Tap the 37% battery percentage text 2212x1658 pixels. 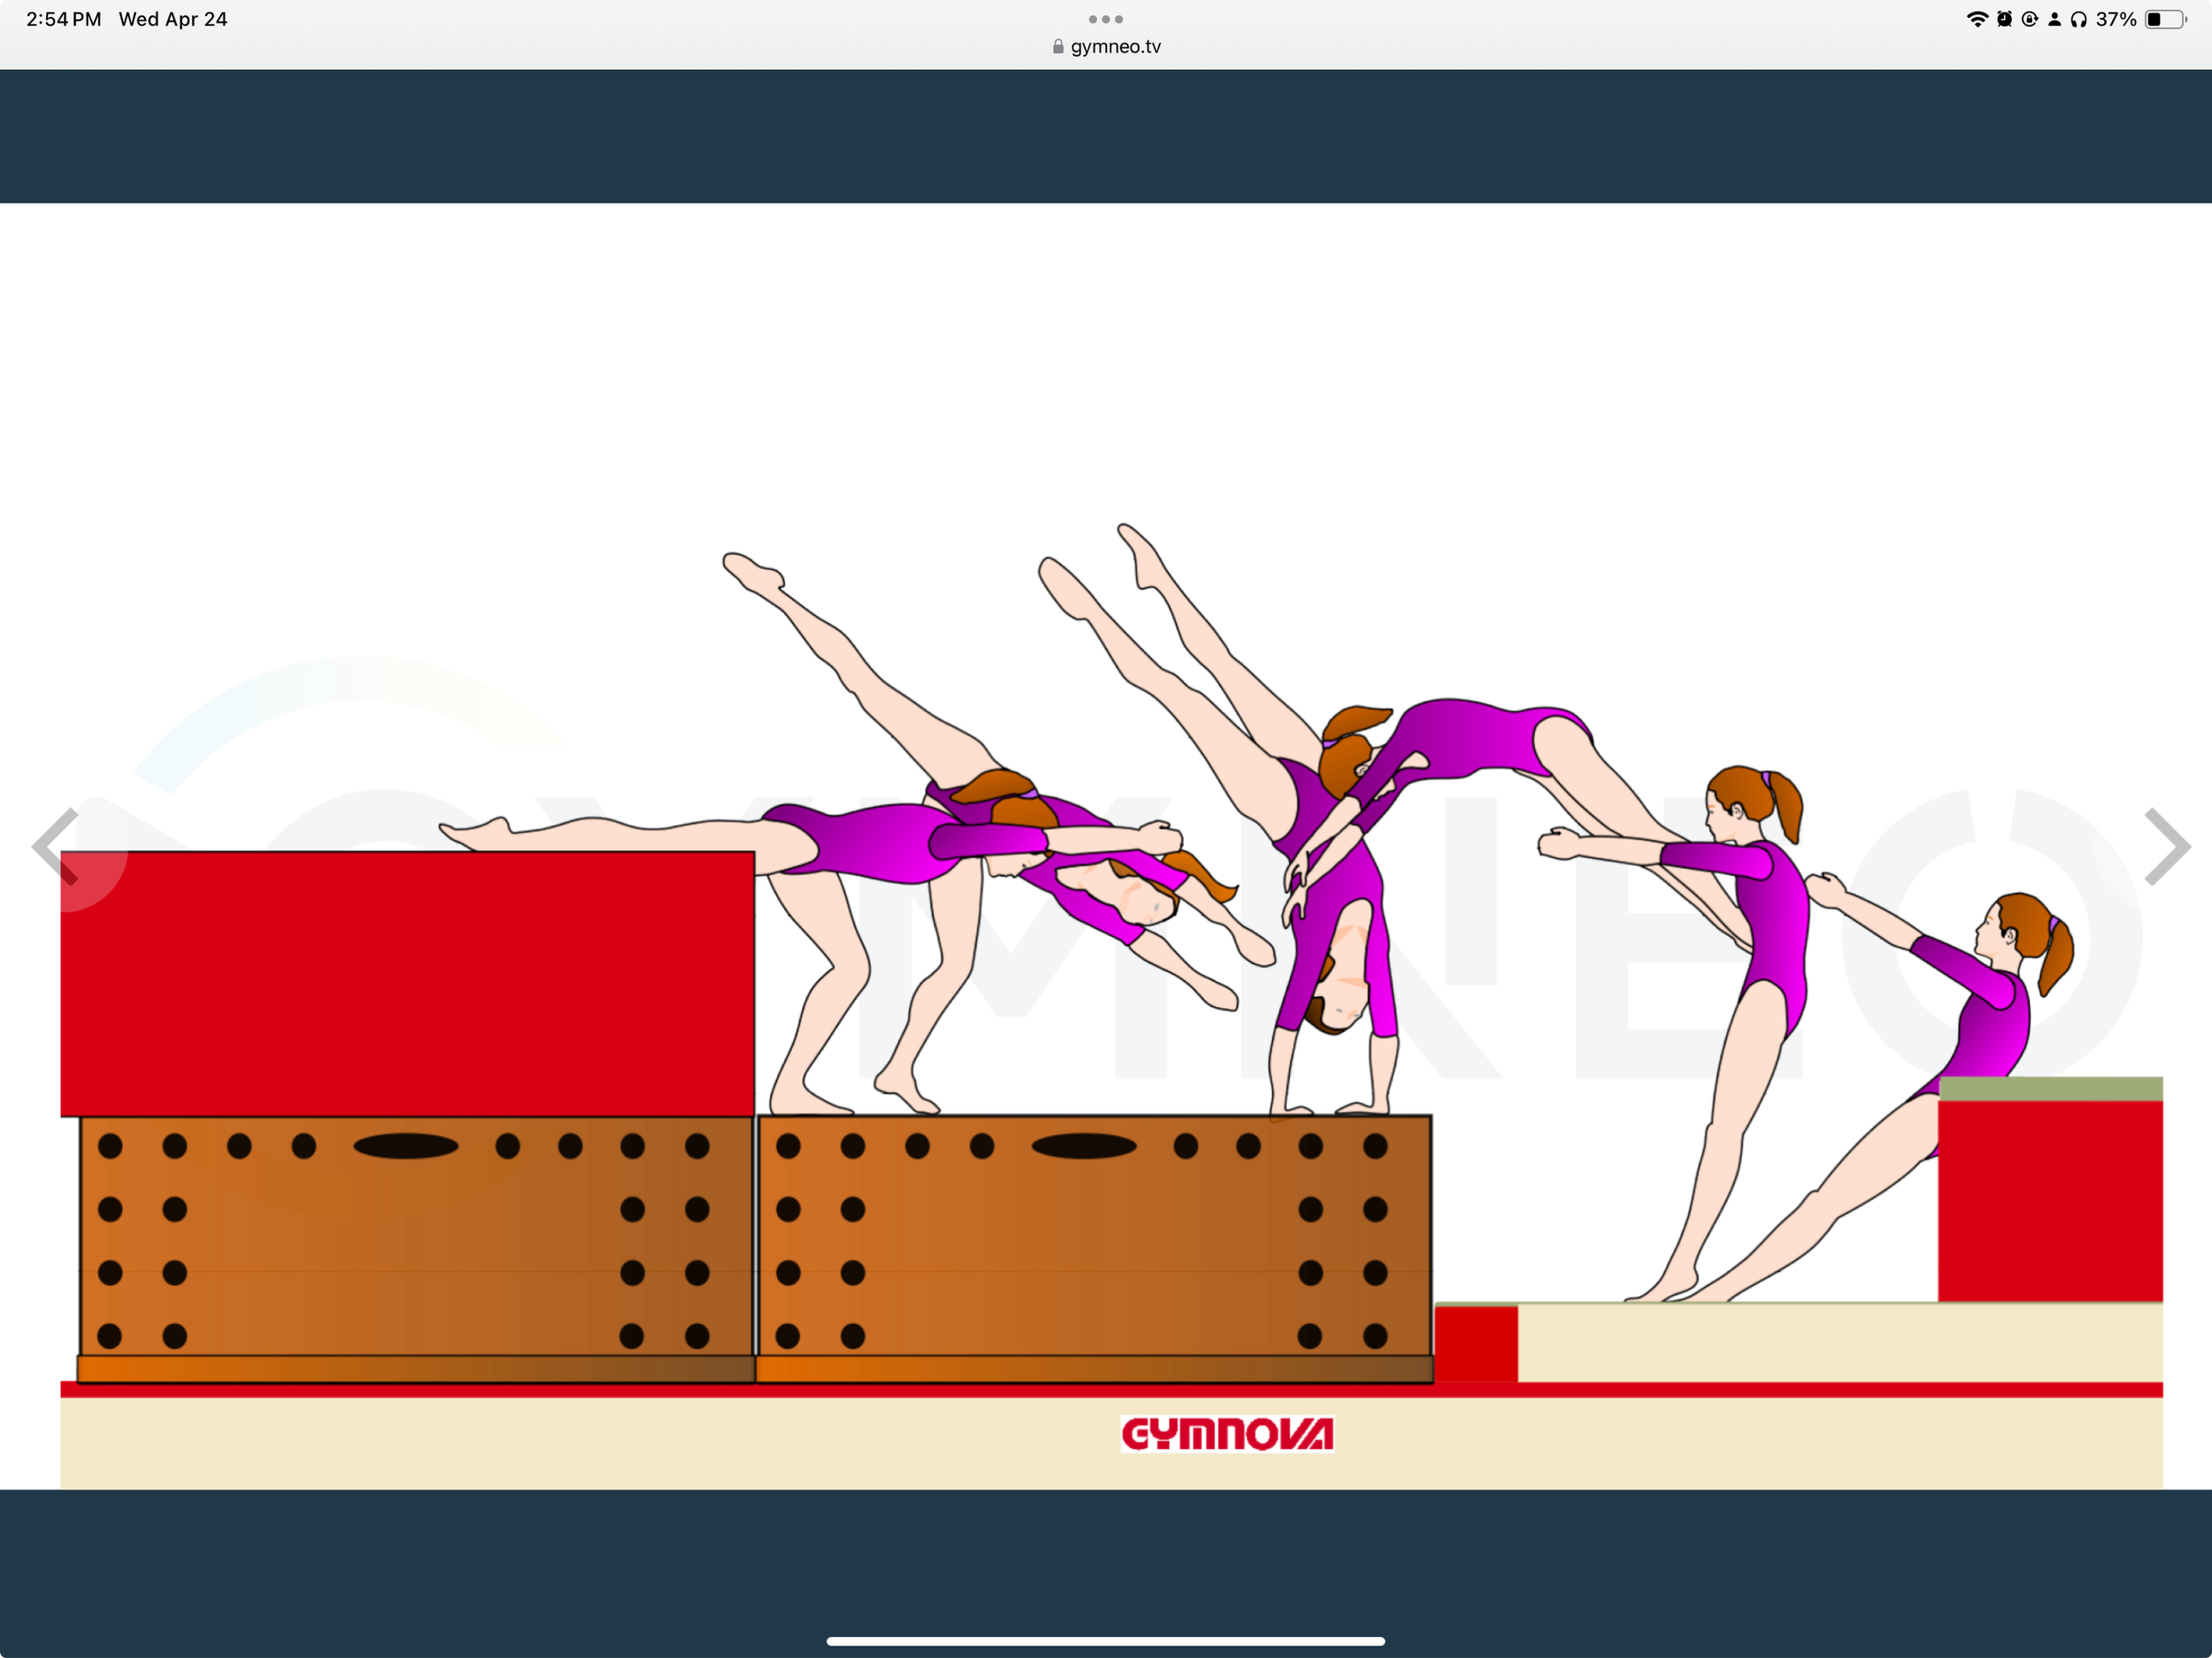pyautogui.click(x=2116, y=19)
